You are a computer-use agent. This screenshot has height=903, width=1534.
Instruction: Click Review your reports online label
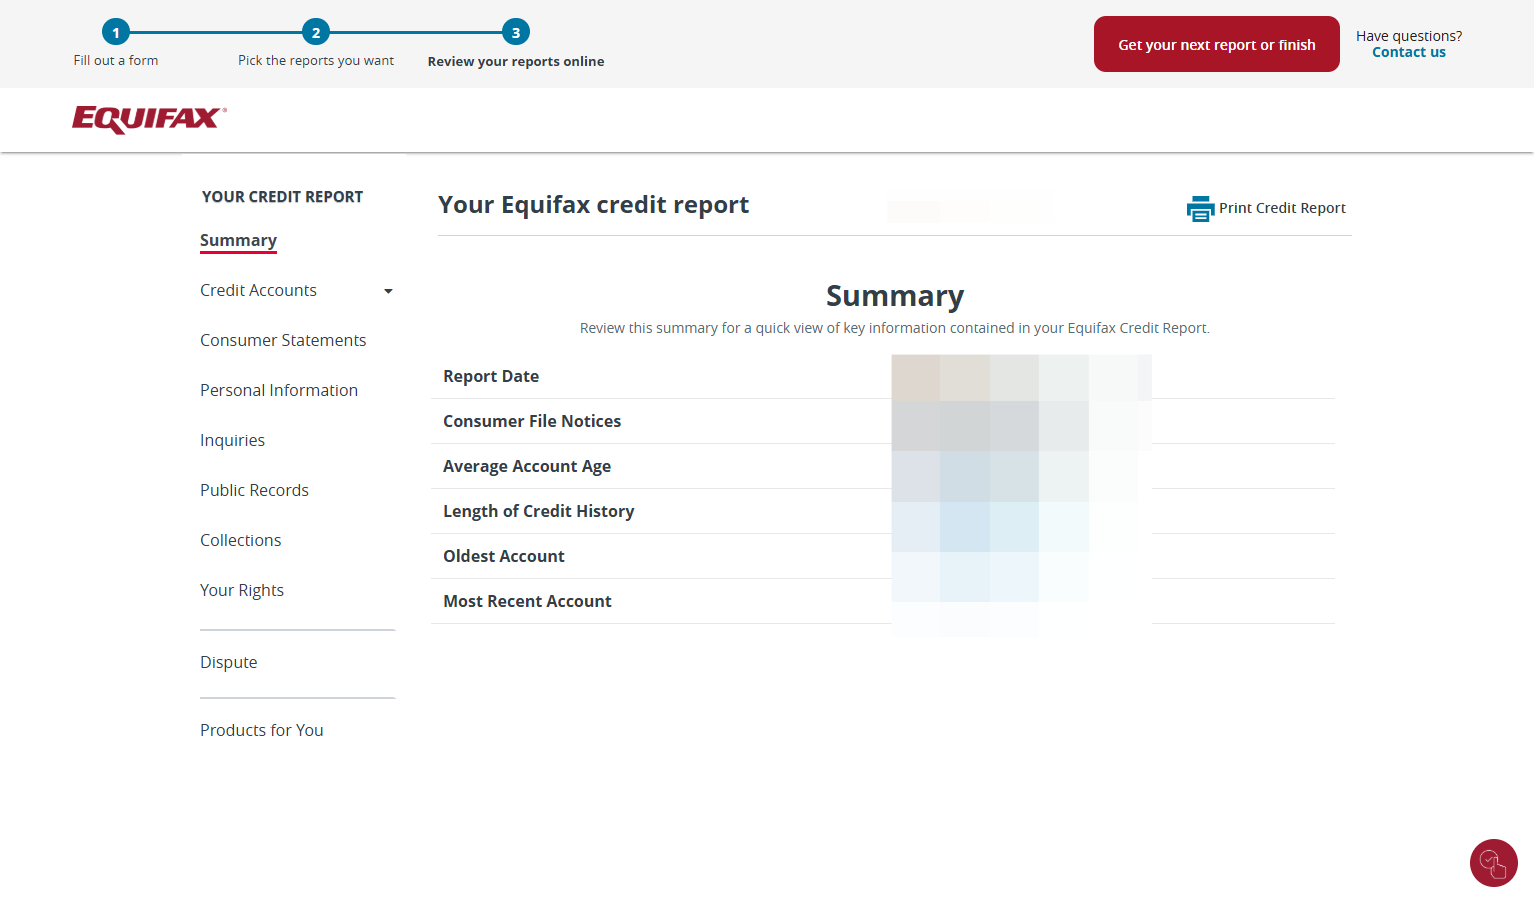(516, 61)
